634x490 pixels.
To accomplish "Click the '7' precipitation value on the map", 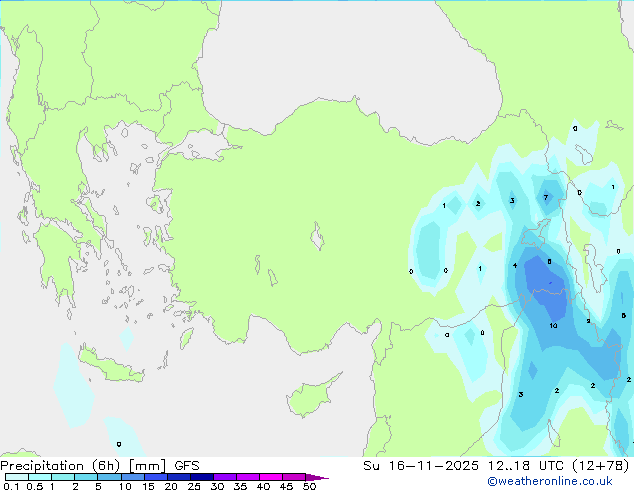I will tap(545, 197).
